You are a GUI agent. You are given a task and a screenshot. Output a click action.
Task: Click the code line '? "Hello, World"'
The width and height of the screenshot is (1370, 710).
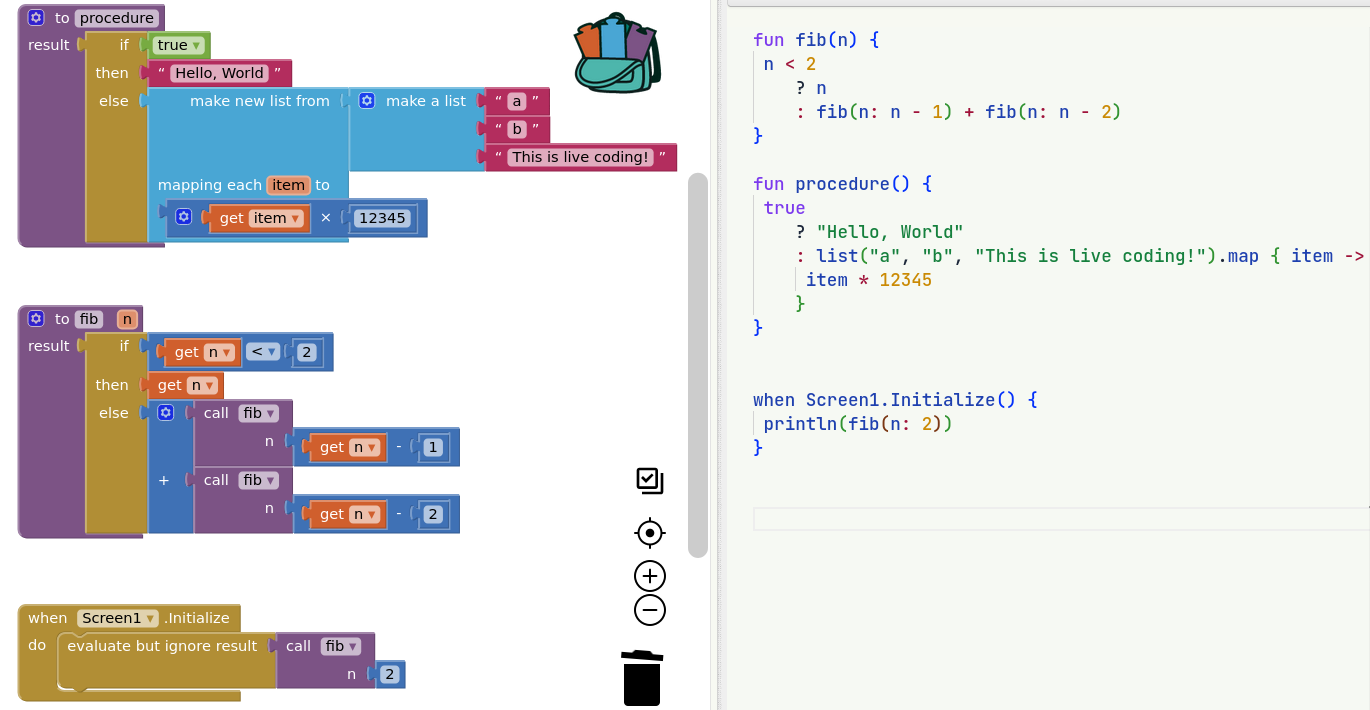pos(879,232)
